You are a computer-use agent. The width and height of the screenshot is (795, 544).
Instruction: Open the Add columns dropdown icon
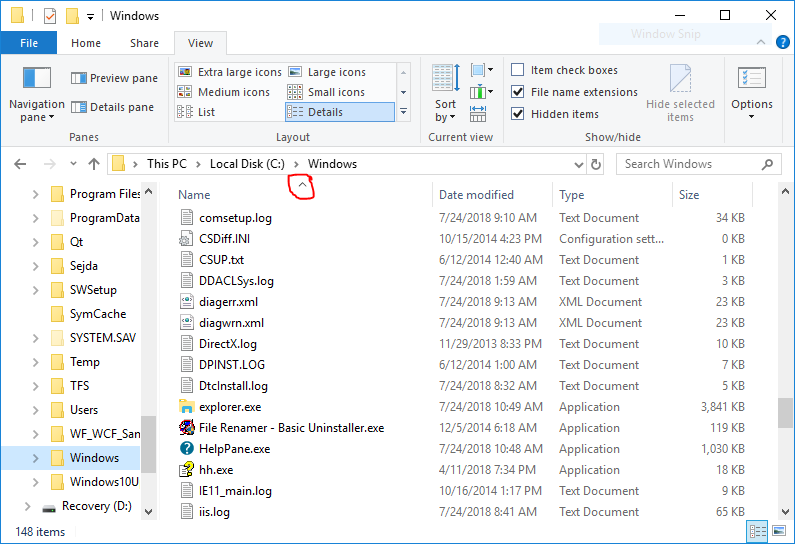482,92
